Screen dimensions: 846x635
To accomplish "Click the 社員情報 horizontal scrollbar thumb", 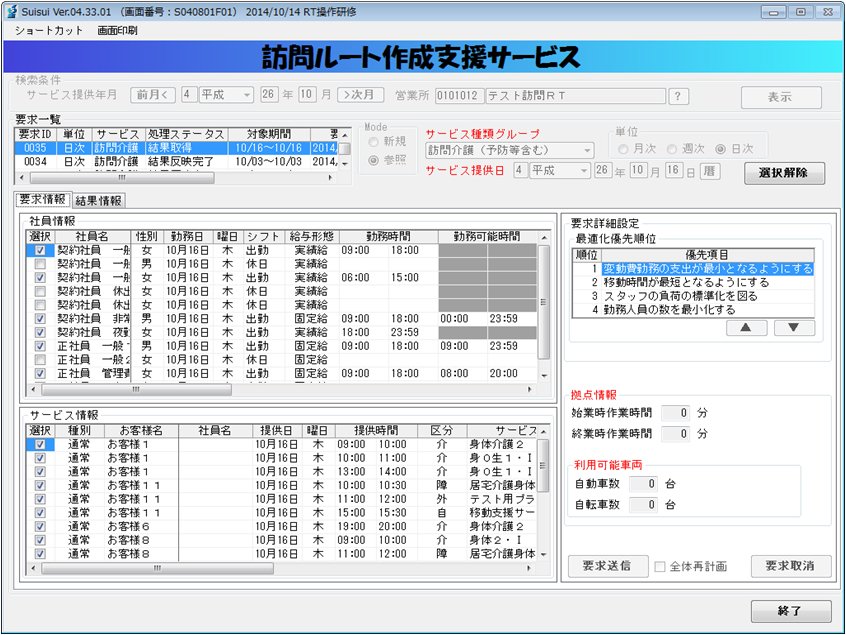I will 136,390.
